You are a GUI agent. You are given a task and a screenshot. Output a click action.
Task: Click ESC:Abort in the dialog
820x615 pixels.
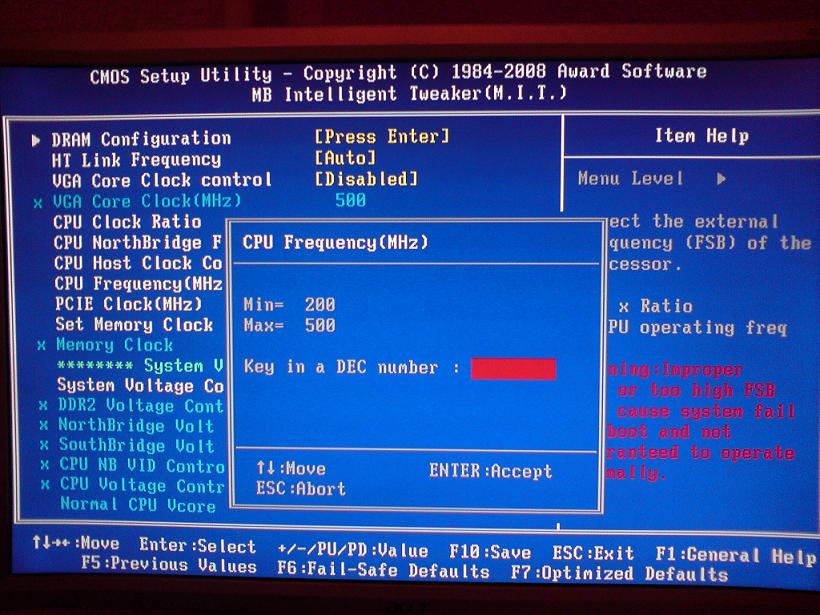pyautogui.click(x=301, y=488)
